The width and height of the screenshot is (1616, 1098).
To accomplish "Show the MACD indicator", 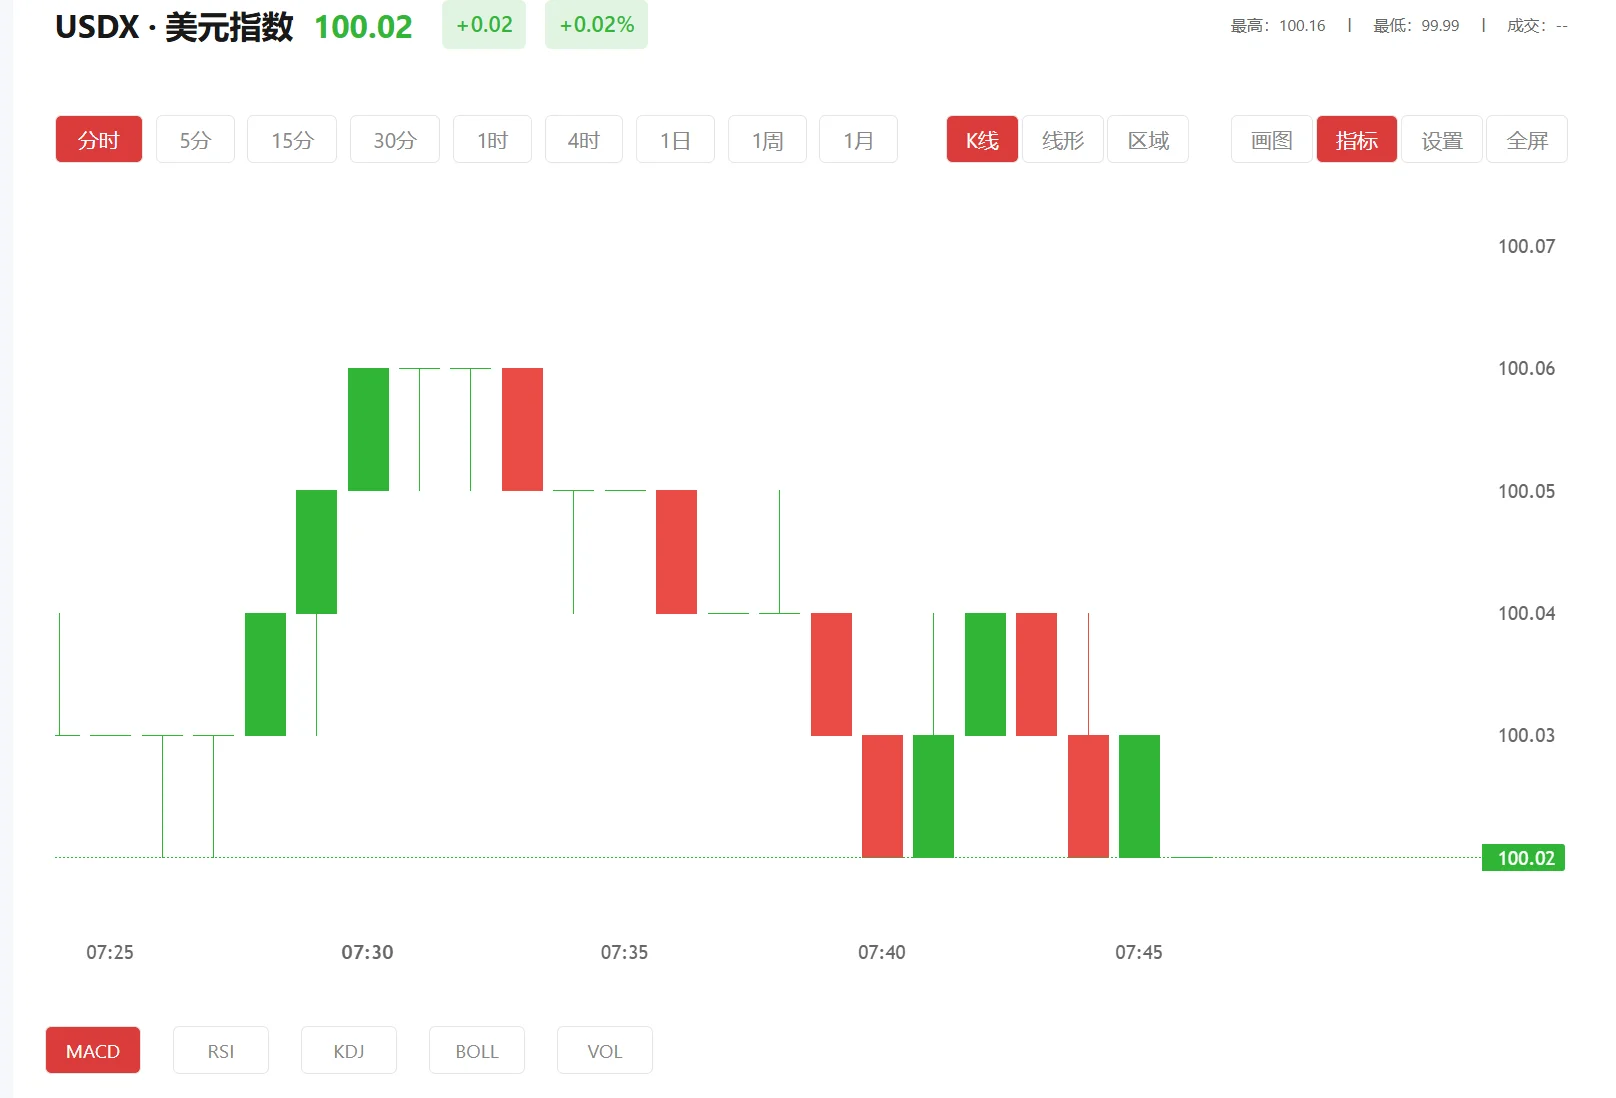I will point(92,1050).
